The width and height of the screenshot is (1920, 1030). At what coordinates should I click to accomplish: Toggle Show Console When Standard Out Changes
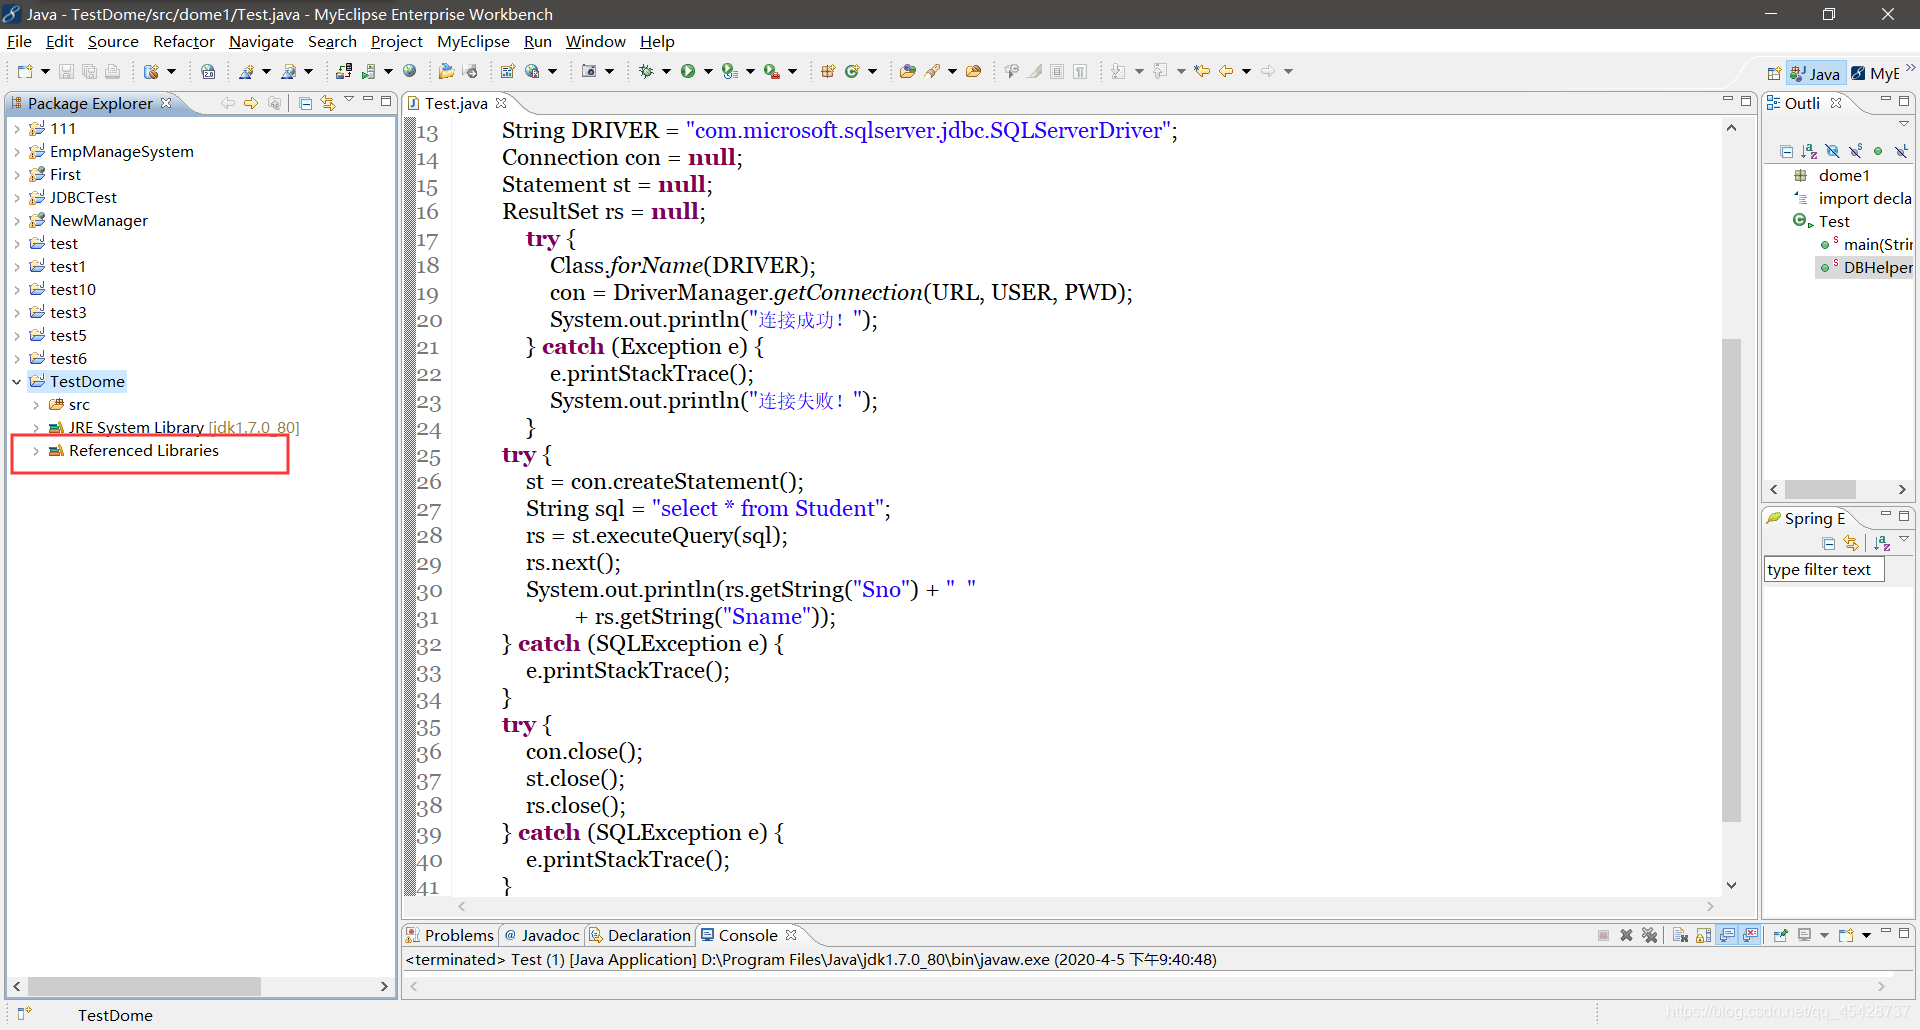(x=1727, y=934)
